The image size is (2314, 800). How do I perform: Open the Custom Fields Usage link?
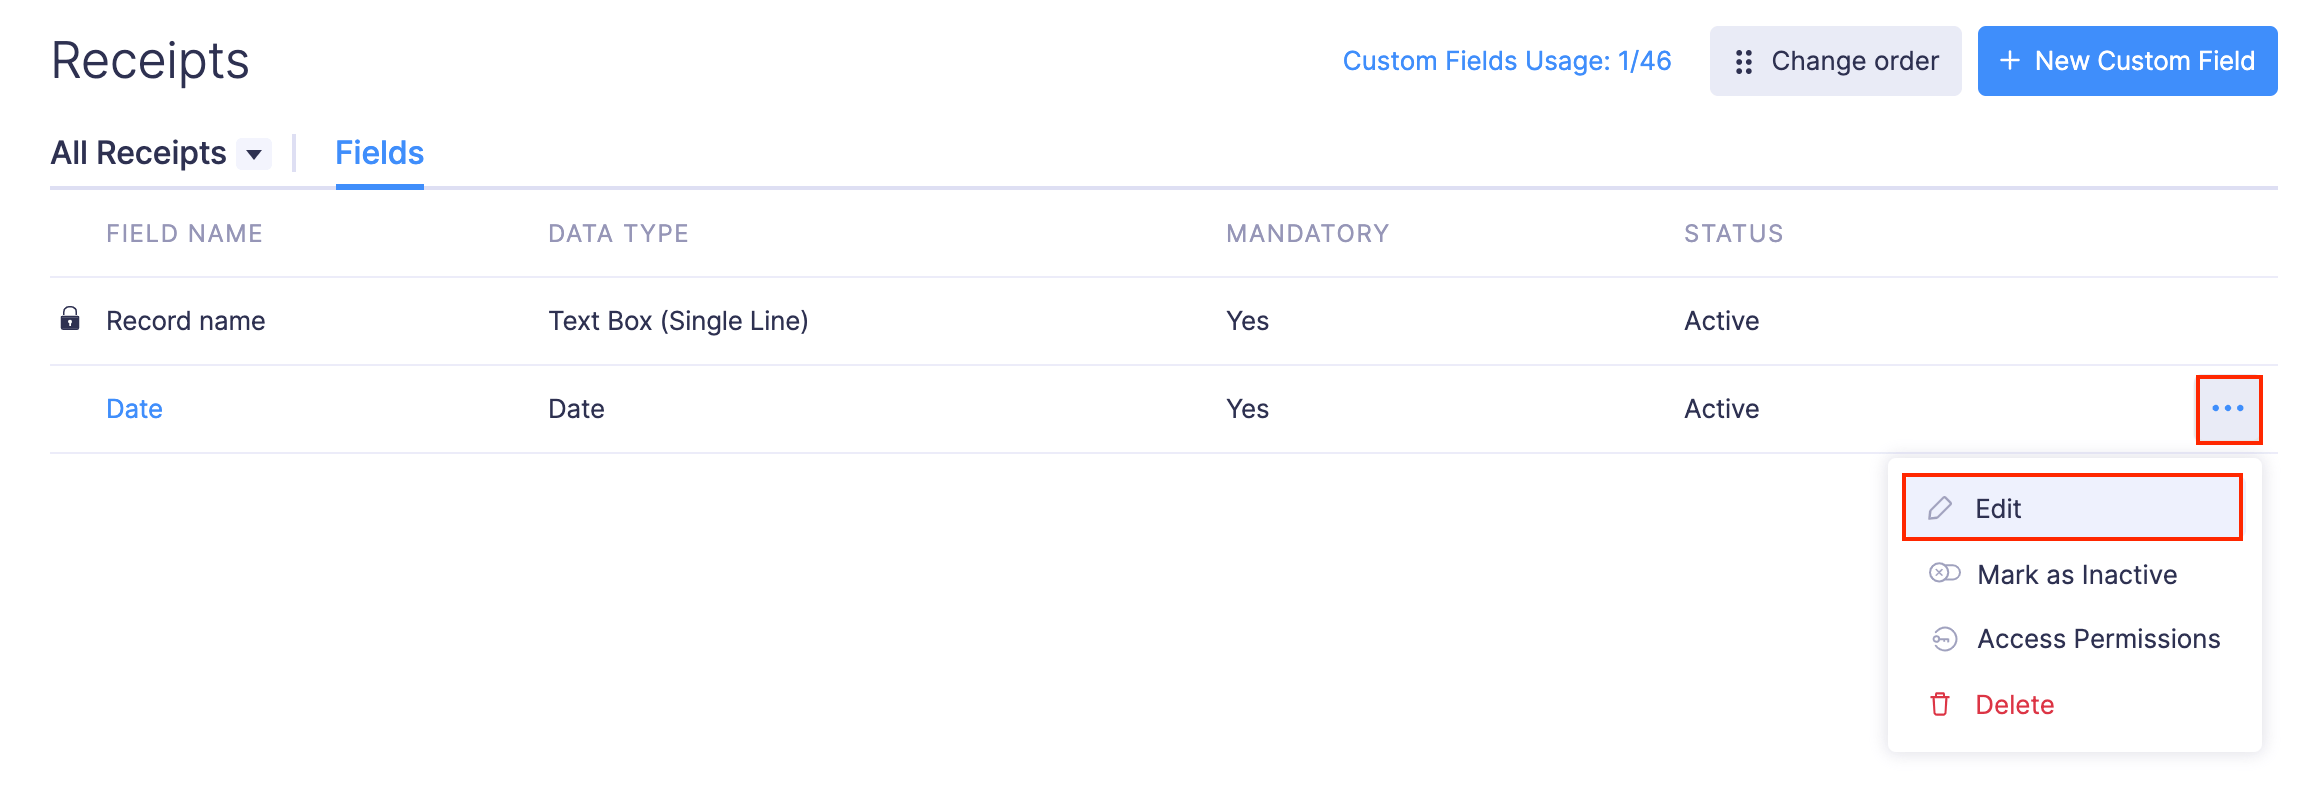[1506, 61]
